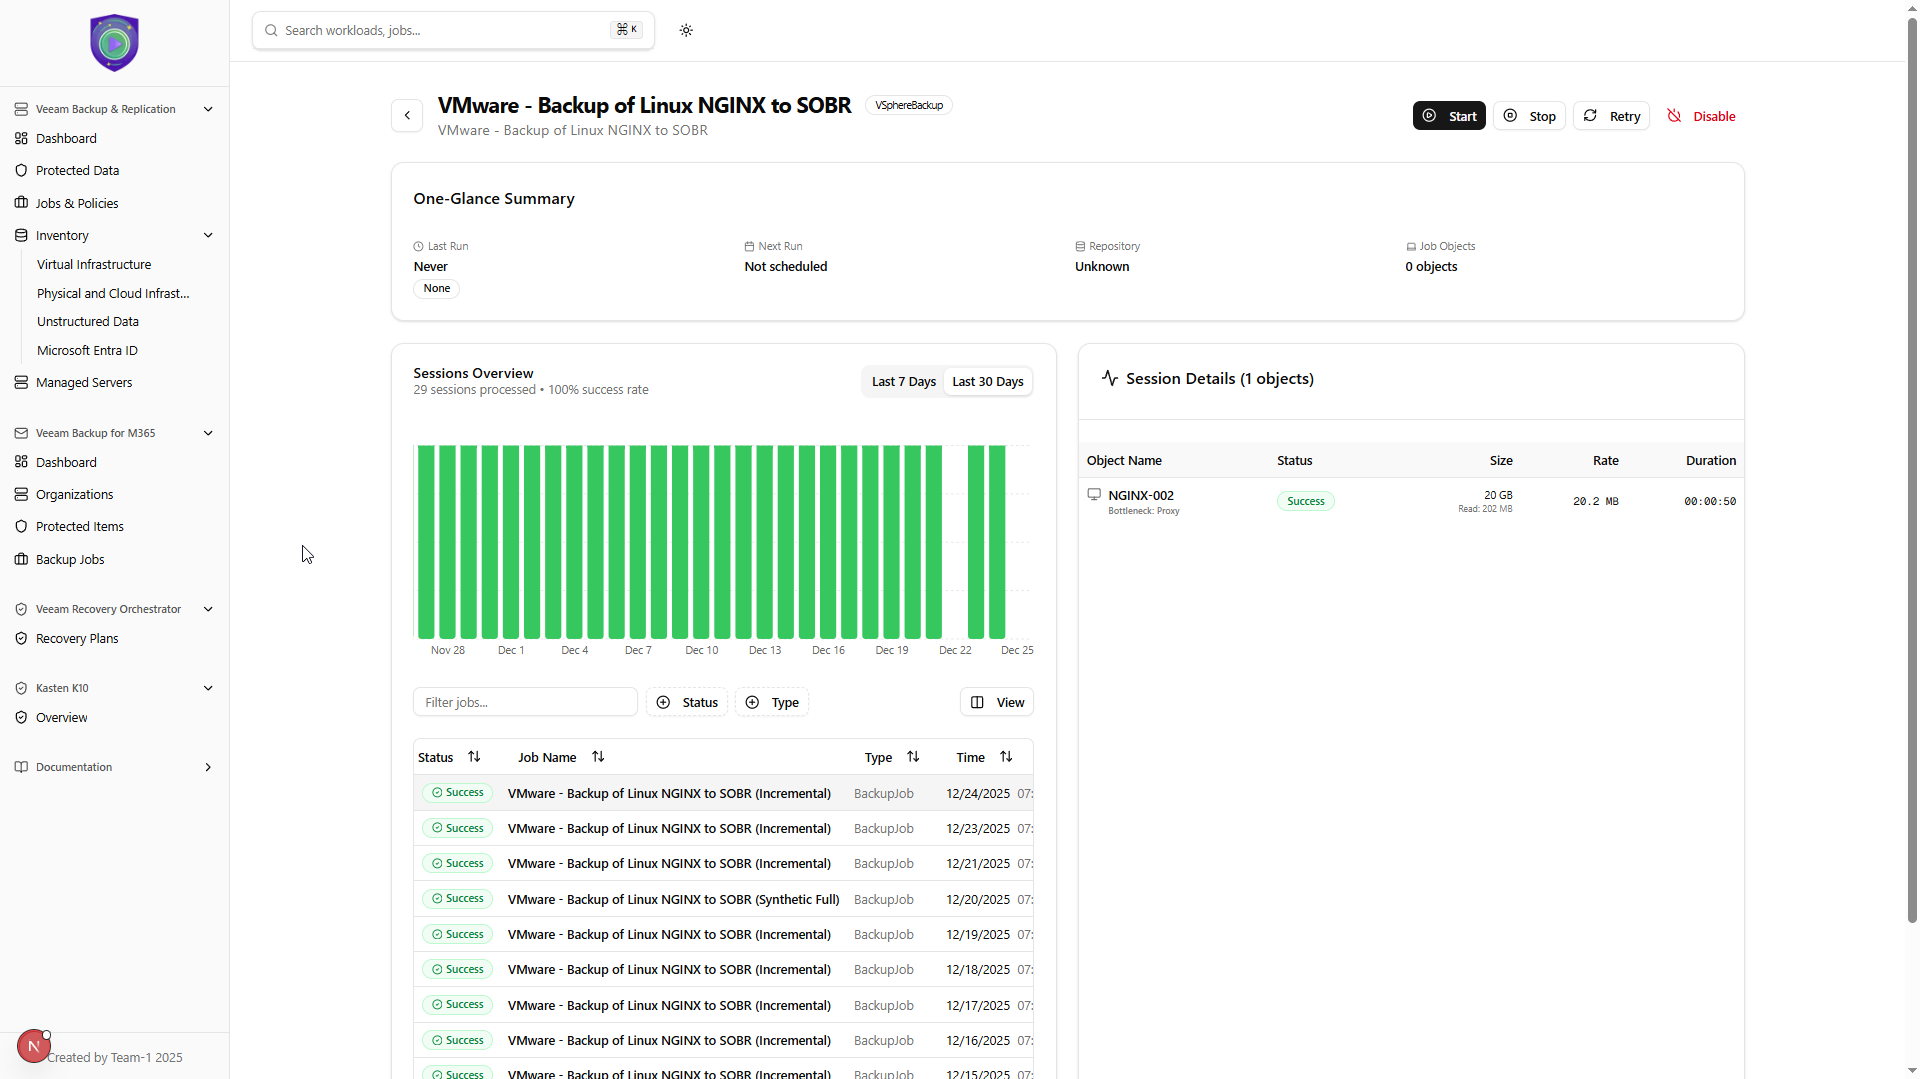This screenshot has height=1079, width=1920.
Task: Open Jobs & Policies in sidebar
Action: (x=77, y=203)
